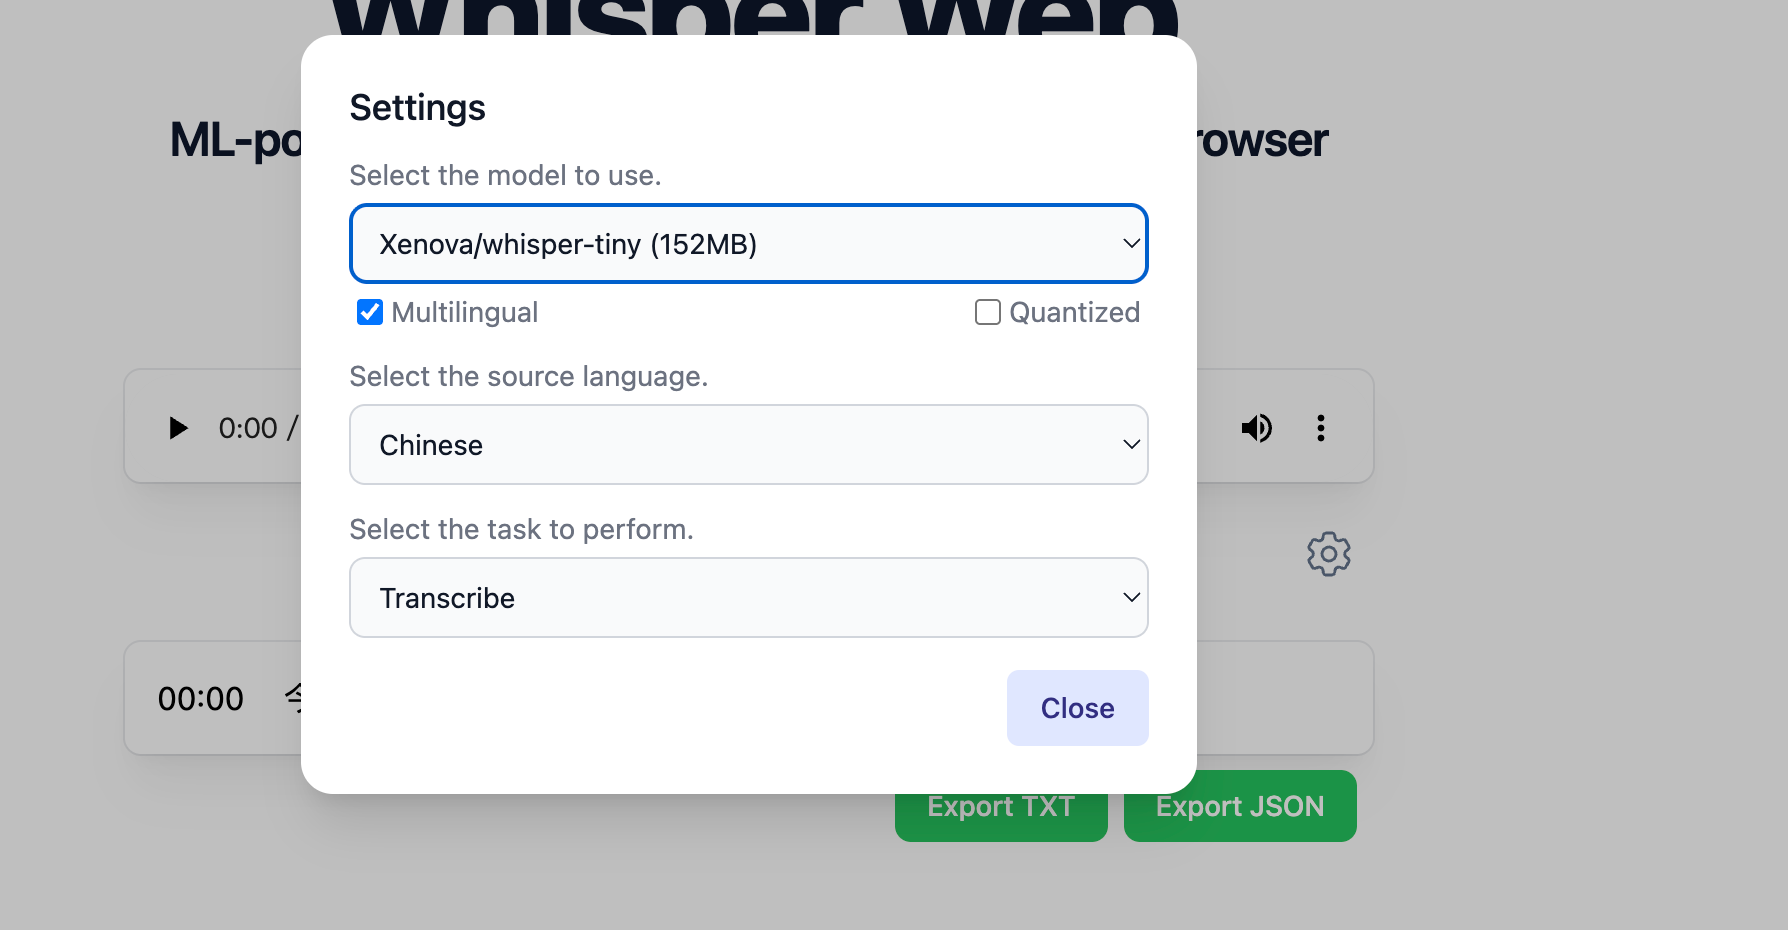Mute the audio using the speaker icon
The image size is (1788, 930).
click(x=1256, y=428)
